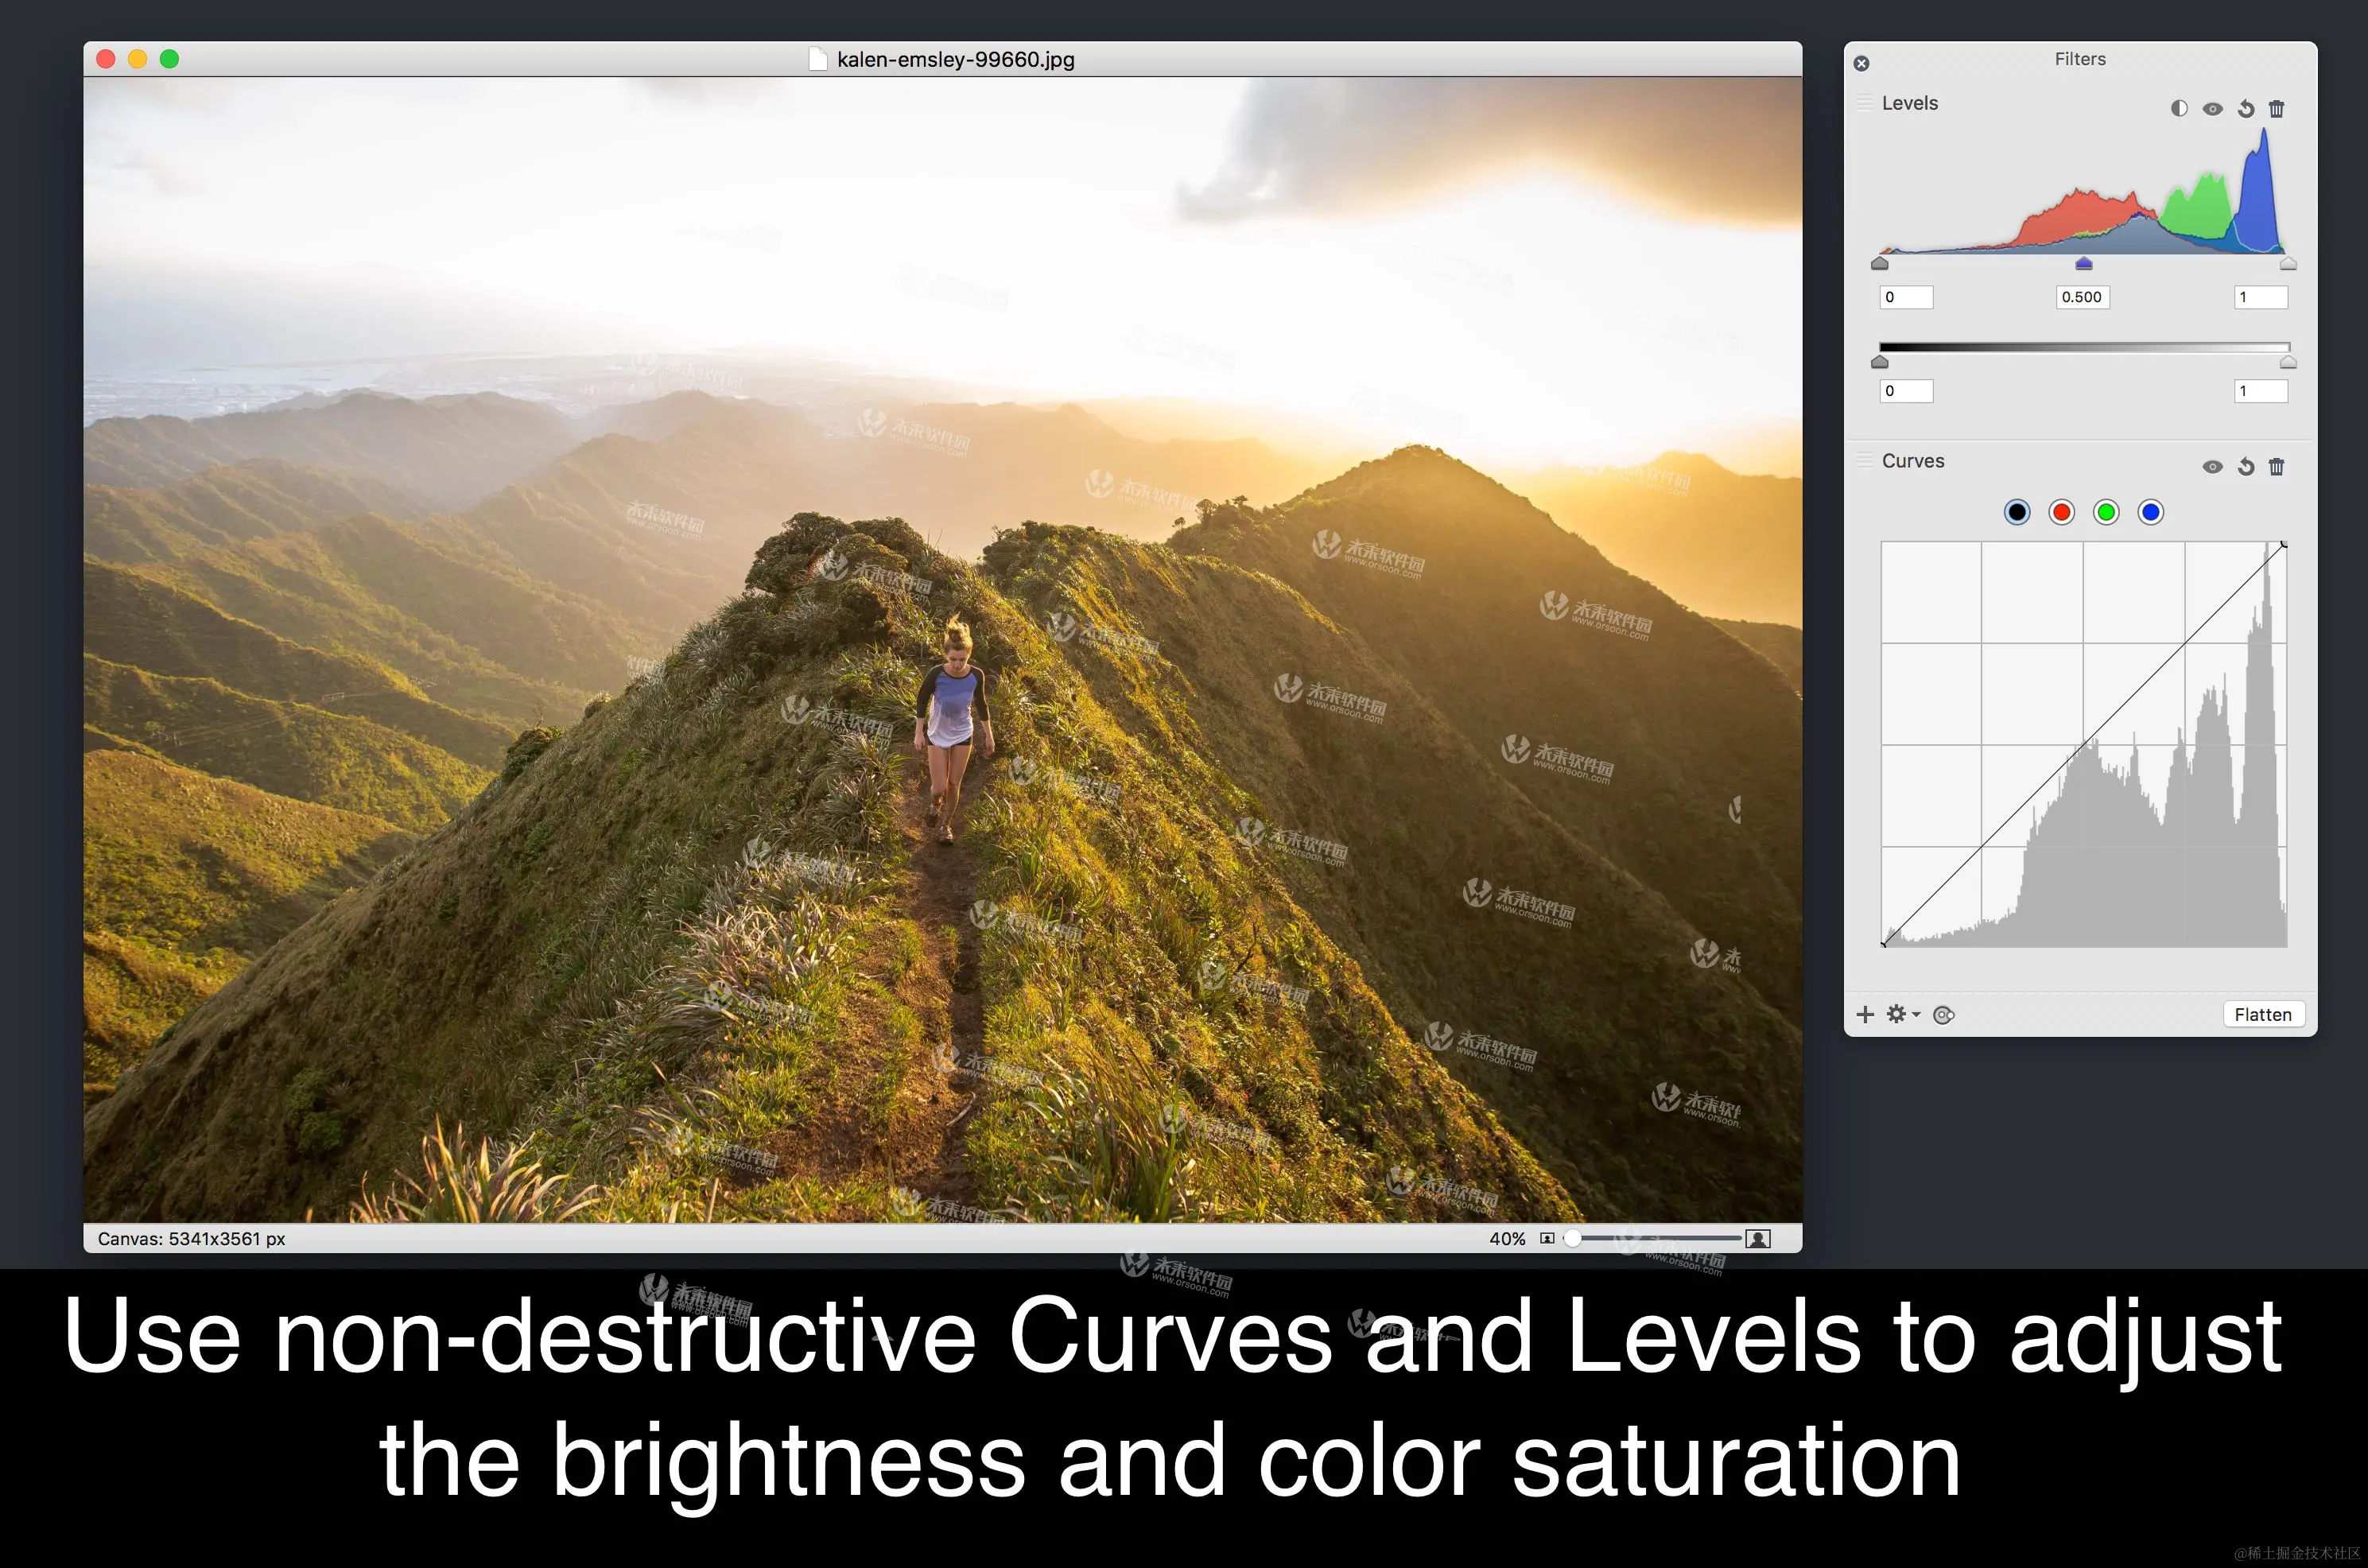The image size is (2368, 1568).
Task: Delete the Curves filter with trash icon
Action: [2277, 467]
